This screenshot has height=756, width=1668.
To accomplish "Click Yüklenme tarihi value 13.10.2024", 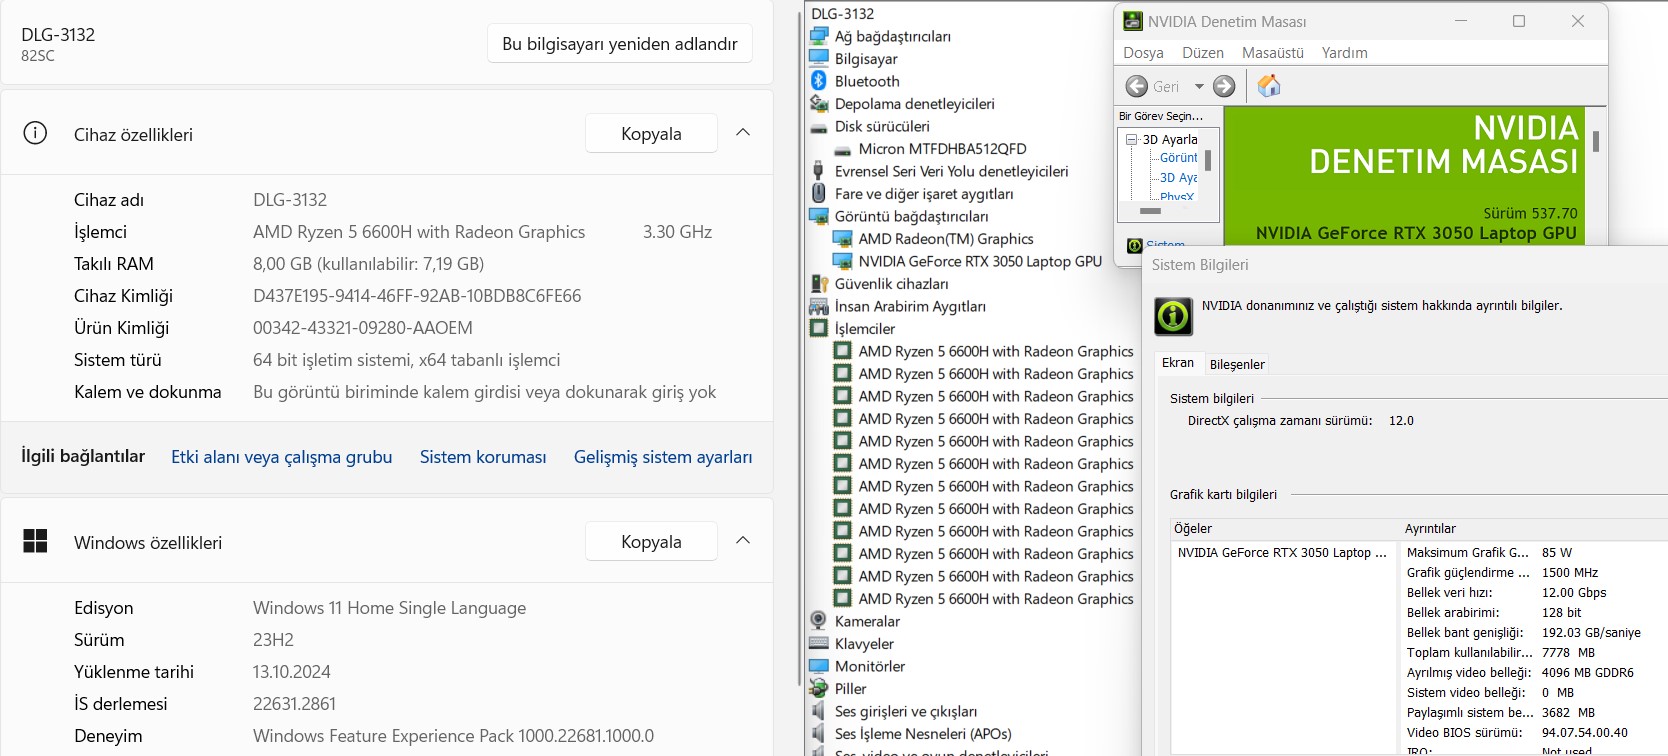I will 292,672.
